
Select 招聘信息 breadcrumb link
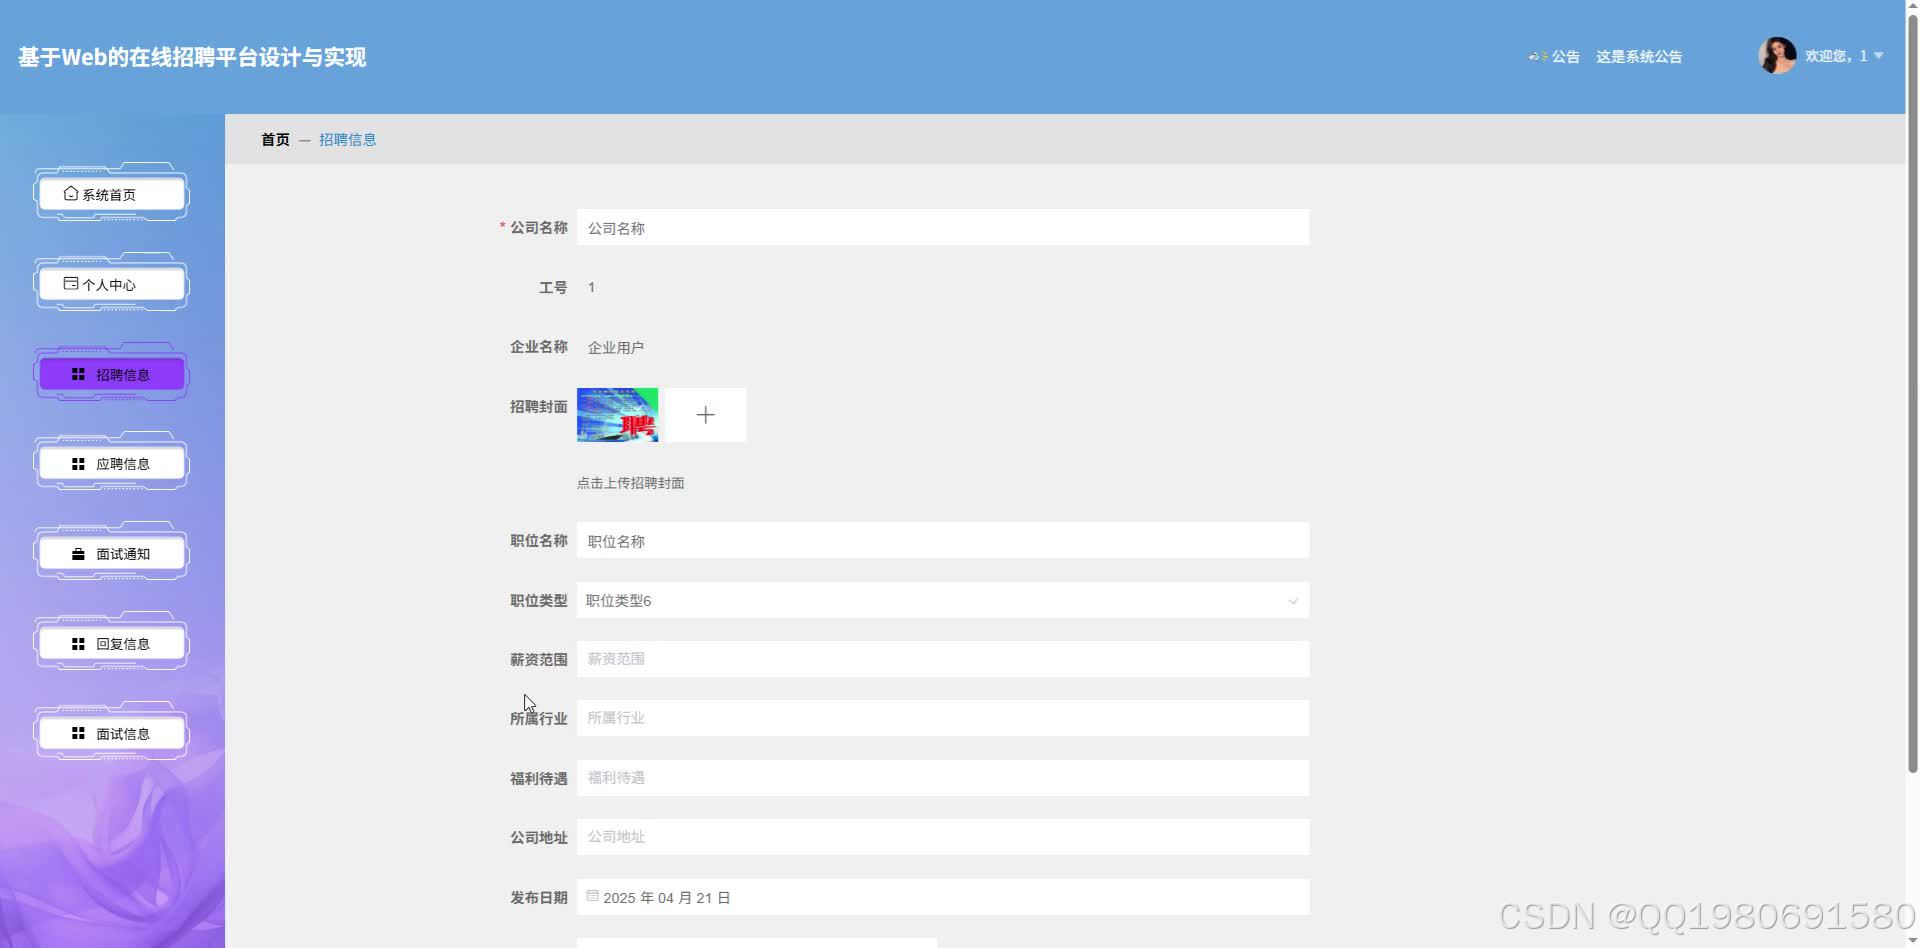347,139
